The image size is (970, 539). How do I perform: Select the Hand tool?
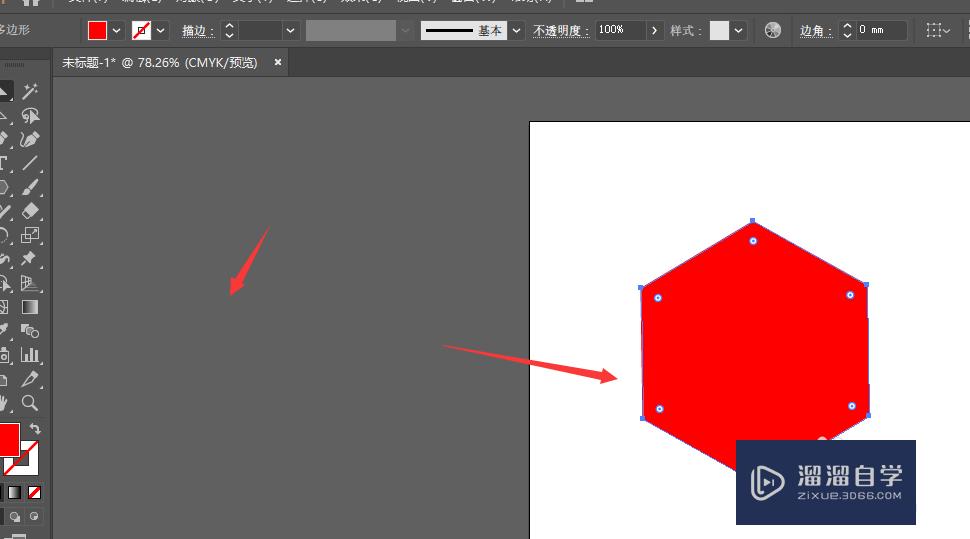(4, 403)
